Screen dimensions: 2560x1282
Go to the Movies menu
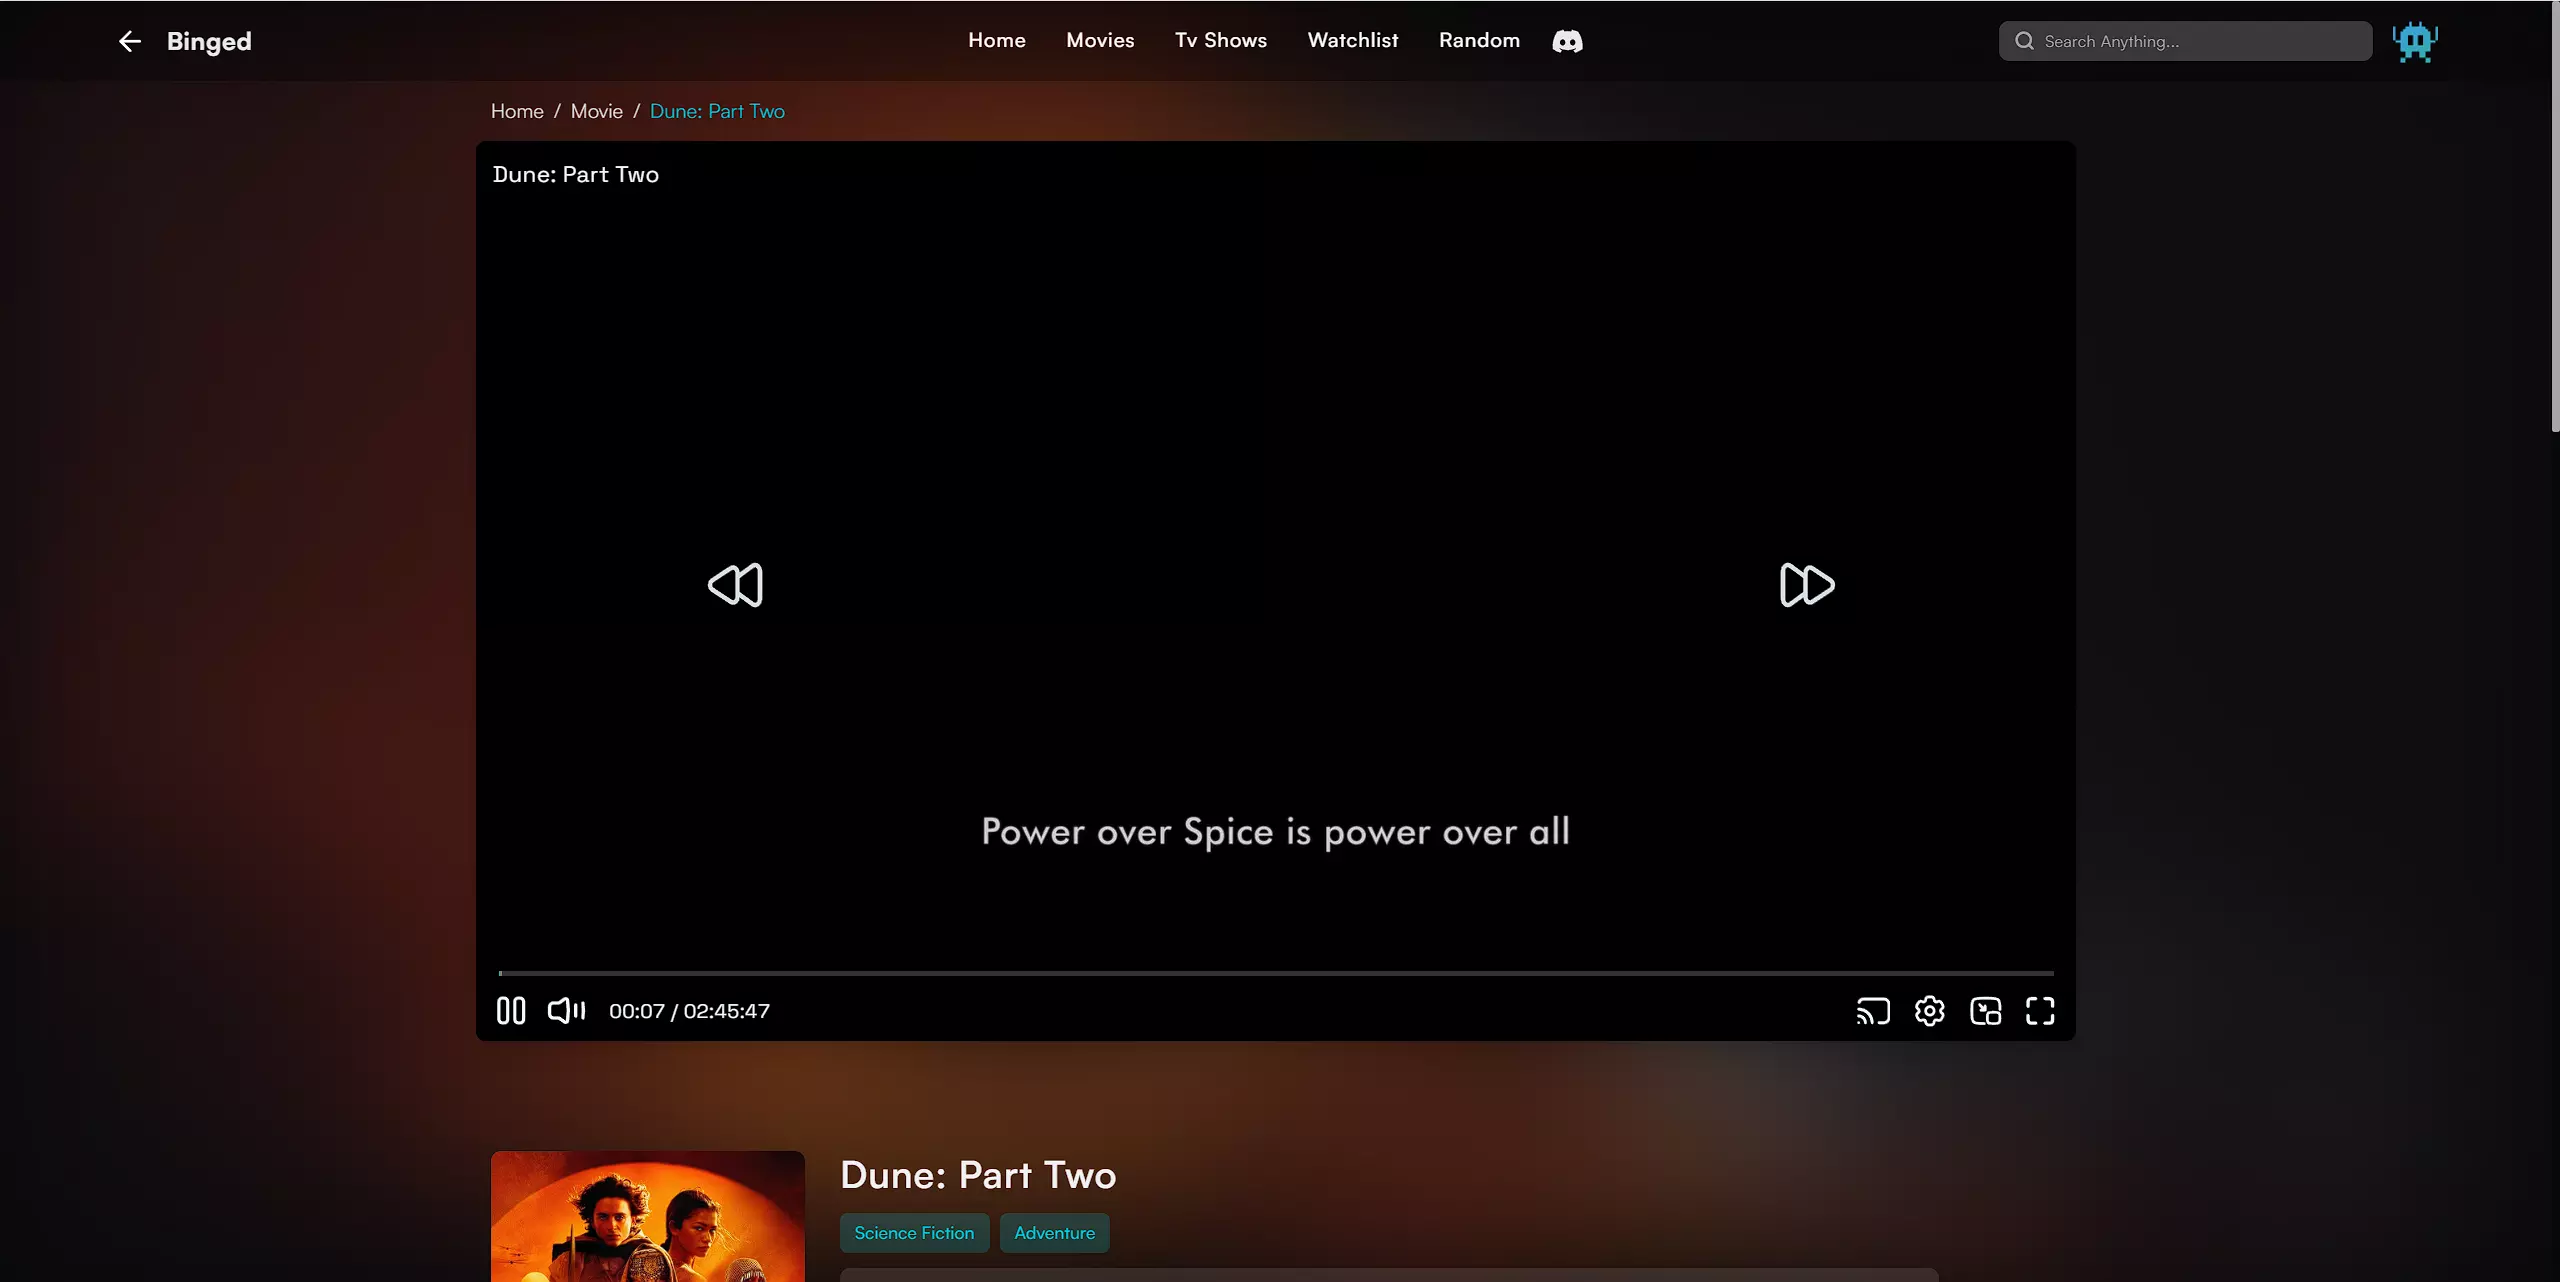(1100, 41)
